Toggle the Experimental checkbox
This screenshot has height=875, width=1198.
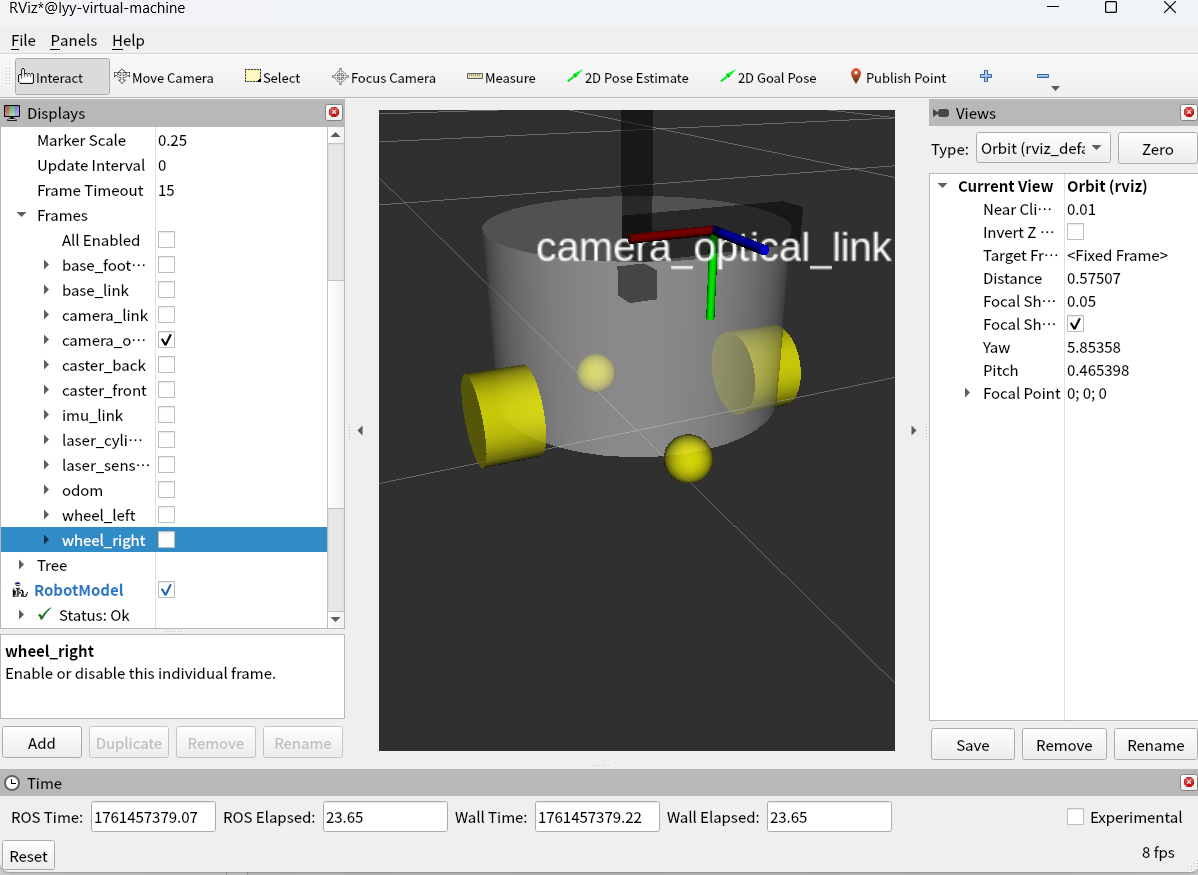pyautogui.click(x=1075, y=817)
